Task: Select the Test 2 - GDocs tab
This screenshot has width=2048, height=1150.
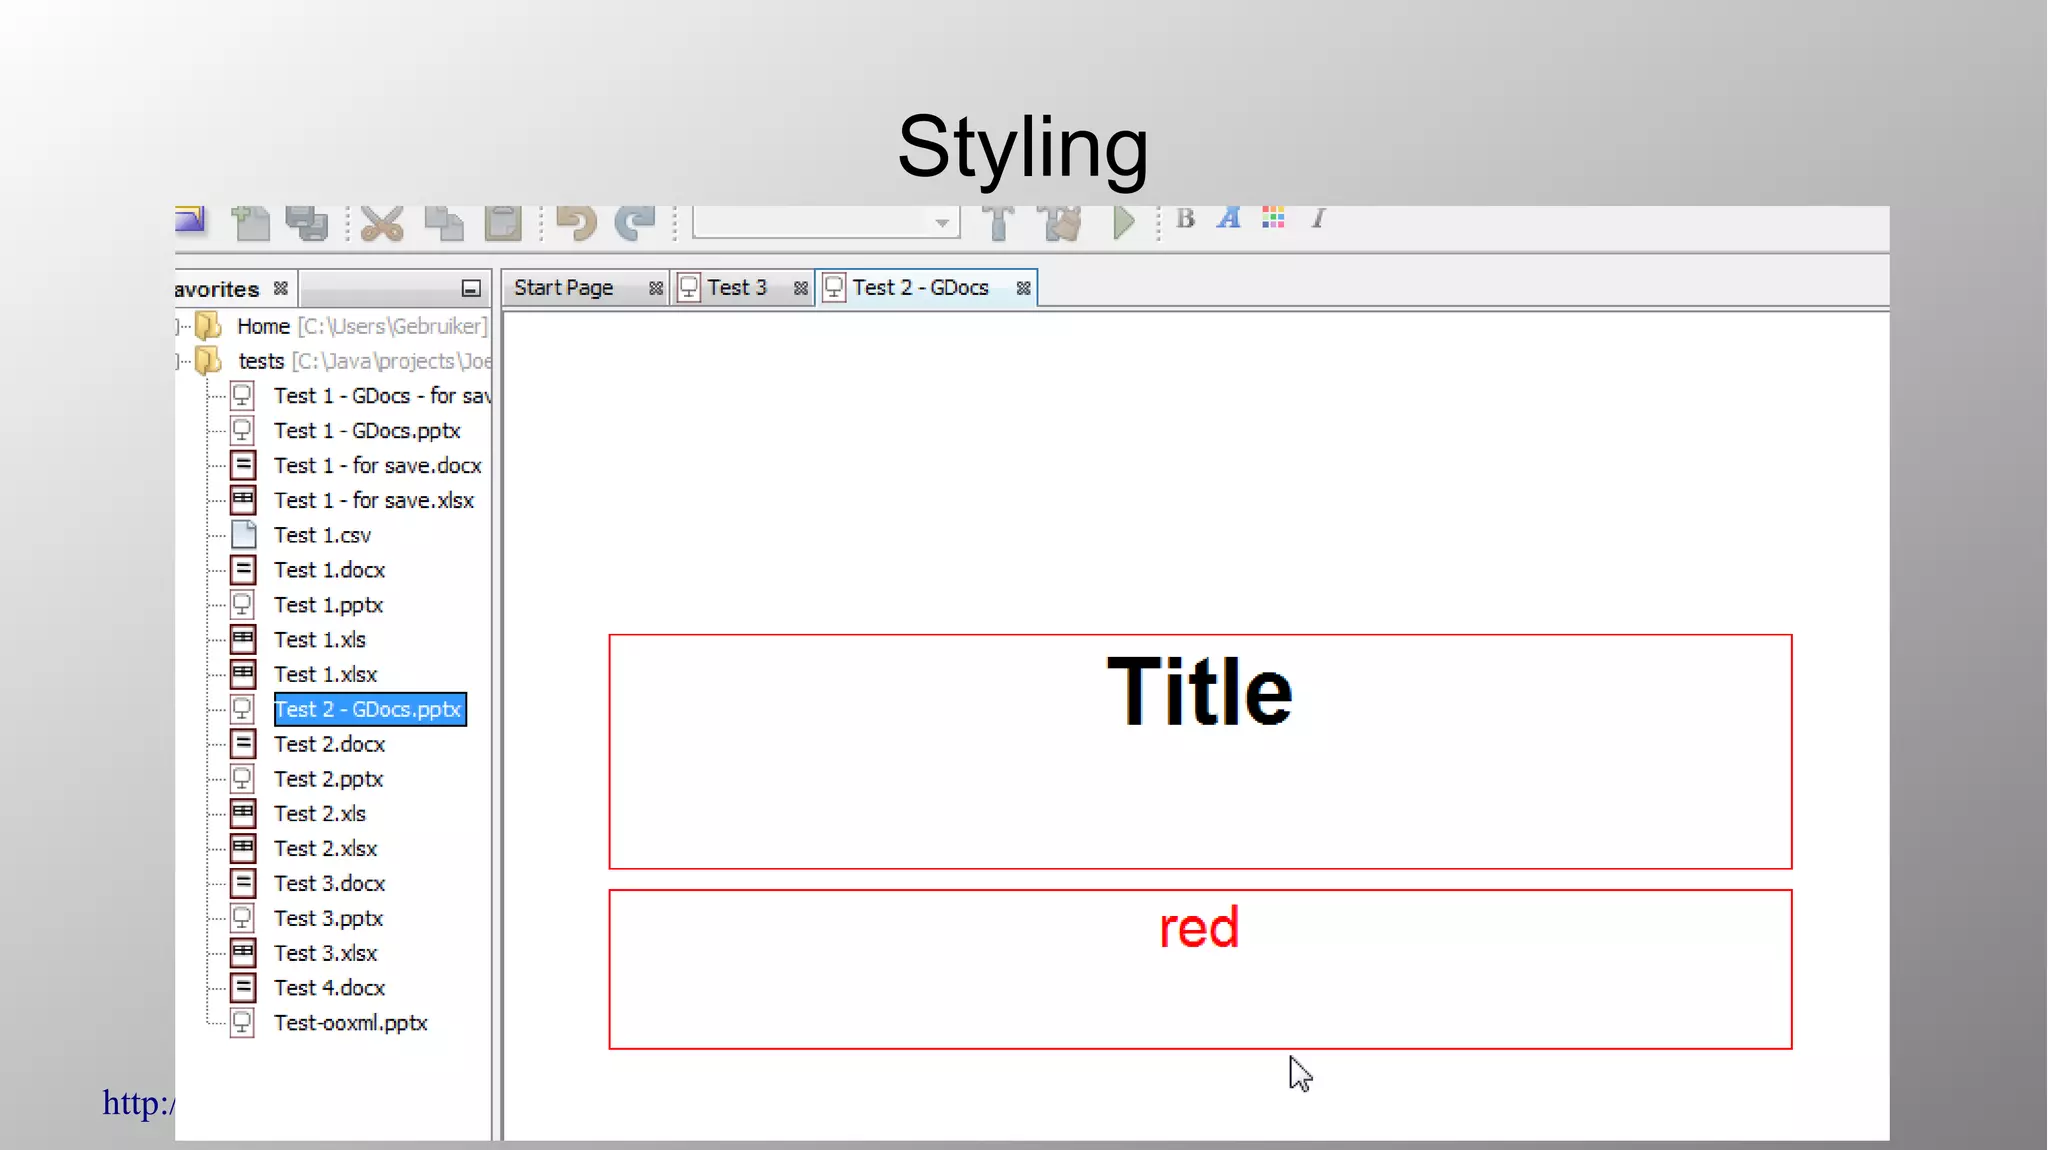Action: (x=920, y=288)
